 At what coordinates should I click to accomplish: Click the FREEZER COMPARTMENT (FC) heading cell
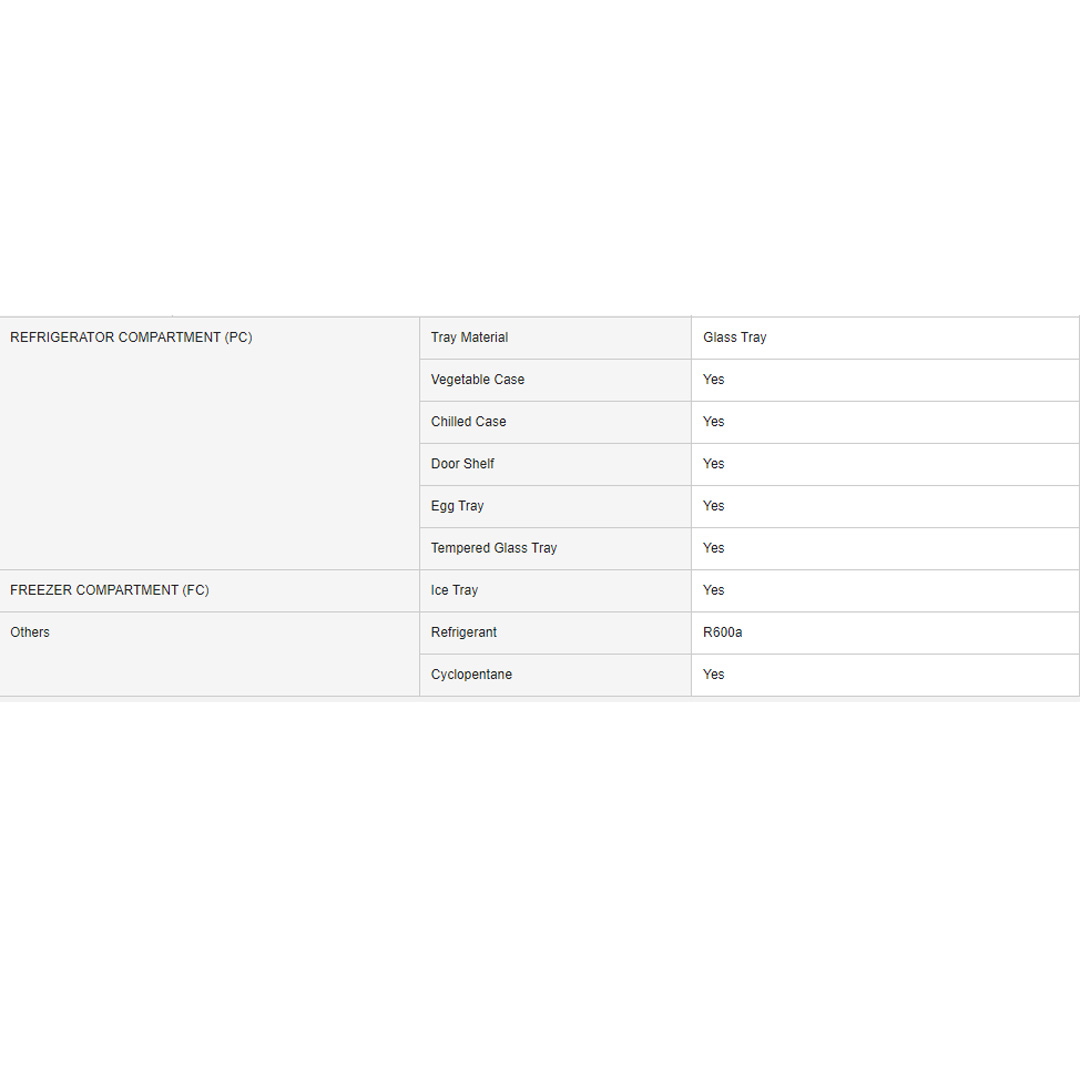(x=109, y=591)
